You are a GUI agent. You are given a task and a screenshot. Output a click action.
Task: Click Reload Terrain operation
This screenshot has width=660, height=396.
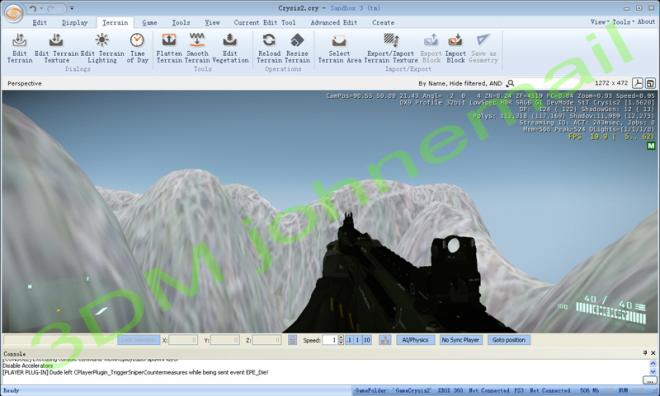point(269,48)
